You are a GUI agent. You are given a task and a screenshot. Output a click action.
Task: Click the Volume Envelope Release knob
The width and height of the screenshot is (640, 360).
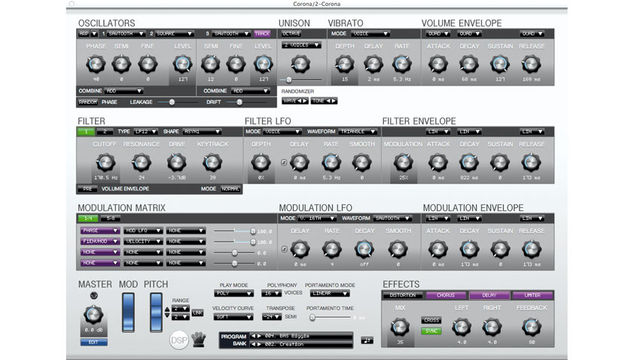531,64
